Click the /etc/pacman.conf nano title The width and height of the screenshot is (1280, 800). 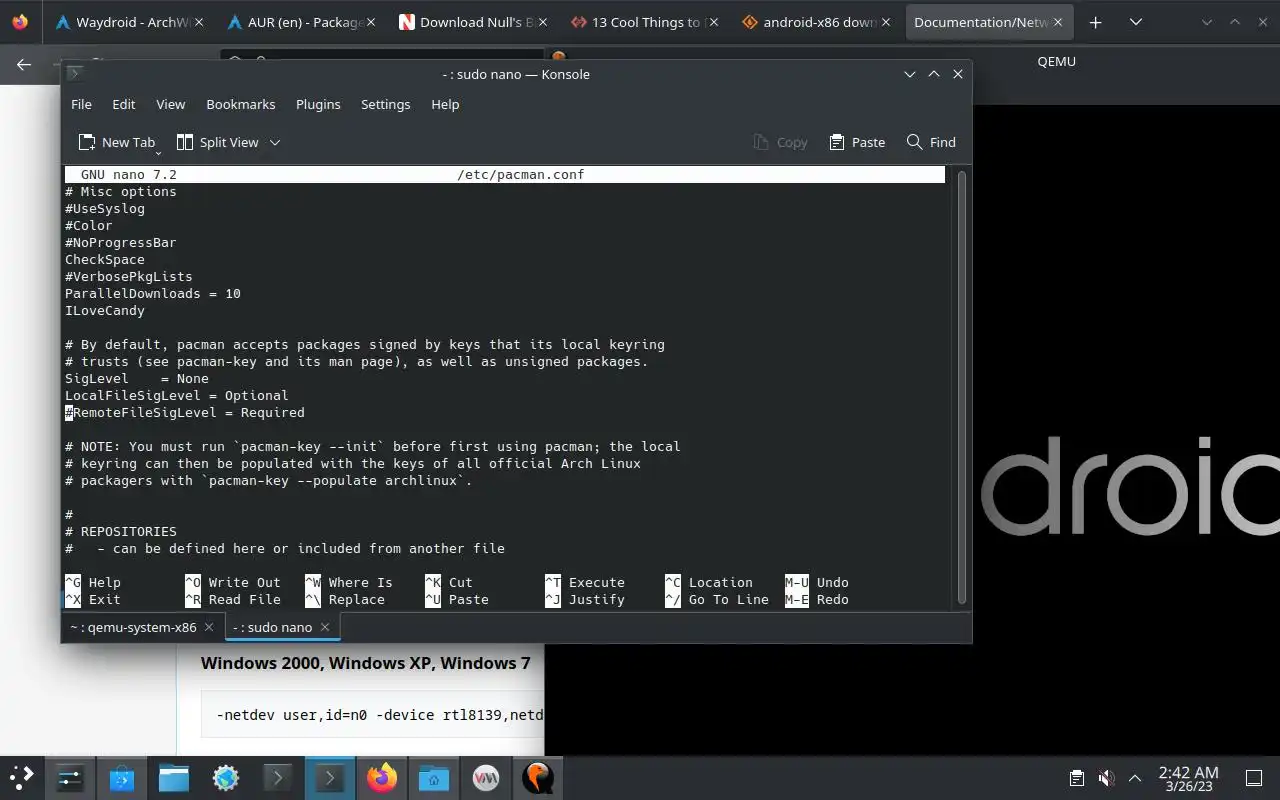(521, 175)
